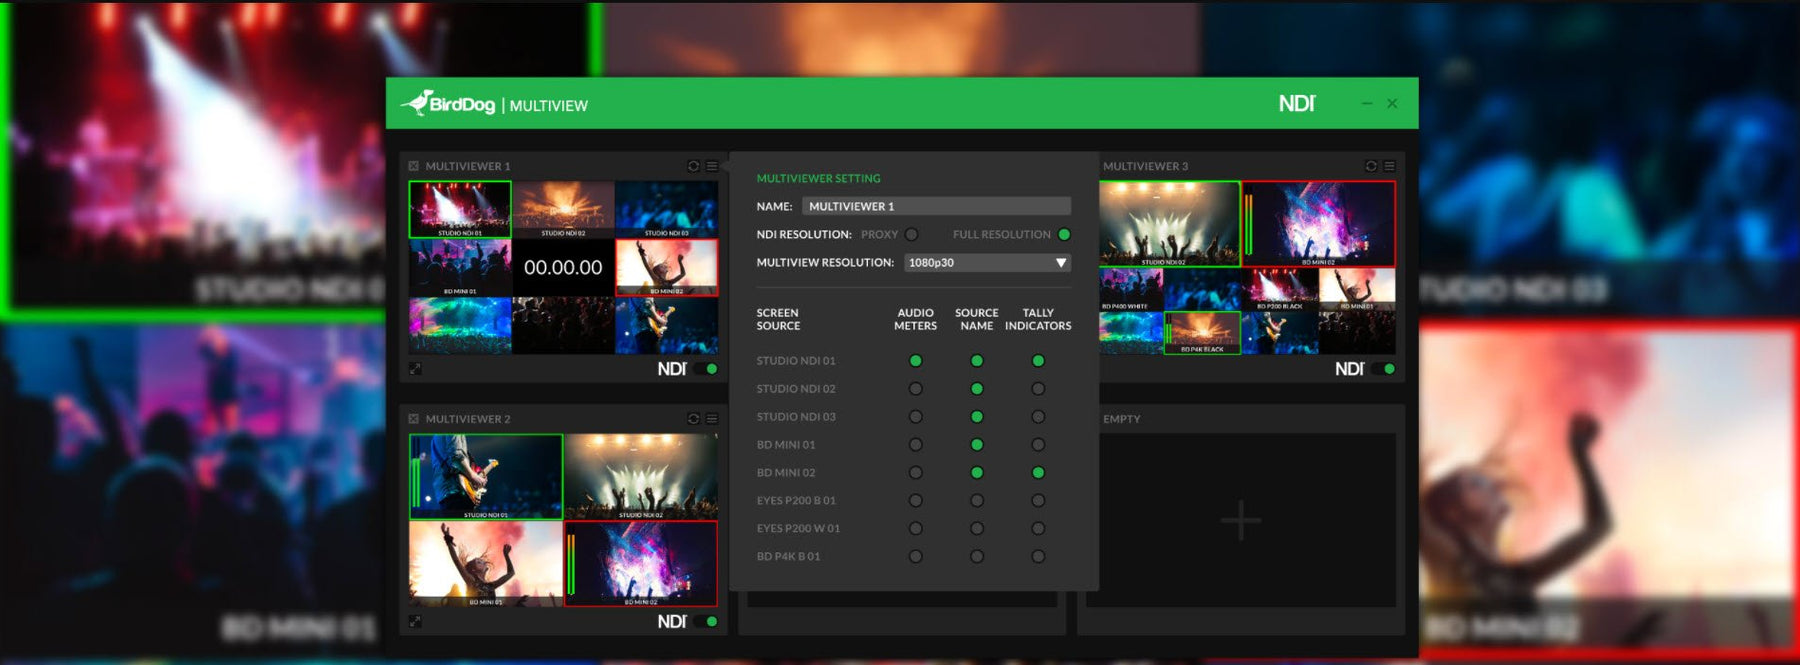The image size is (1800, 665).
Task: Select Proxy NDI resolution option
Action: click(x=911, y=235)
